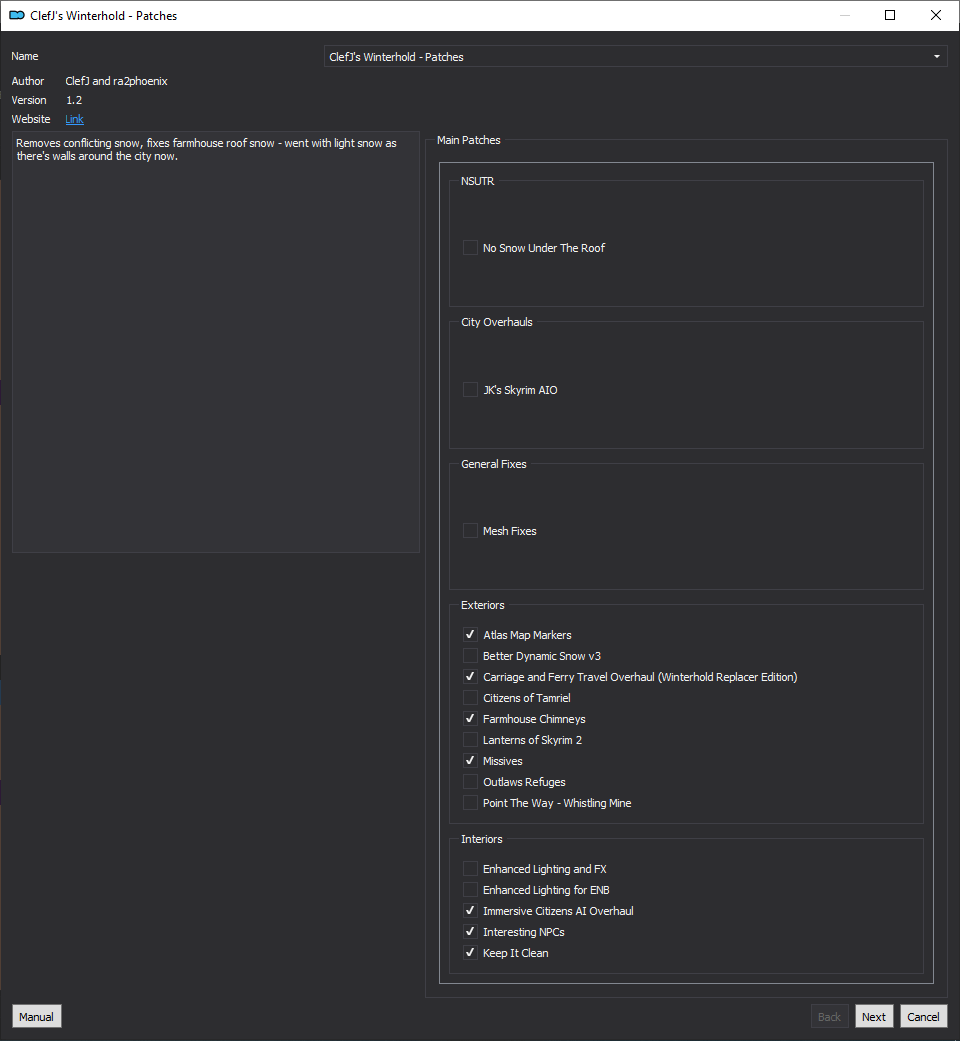Maximize the installer window

(890, 15)
